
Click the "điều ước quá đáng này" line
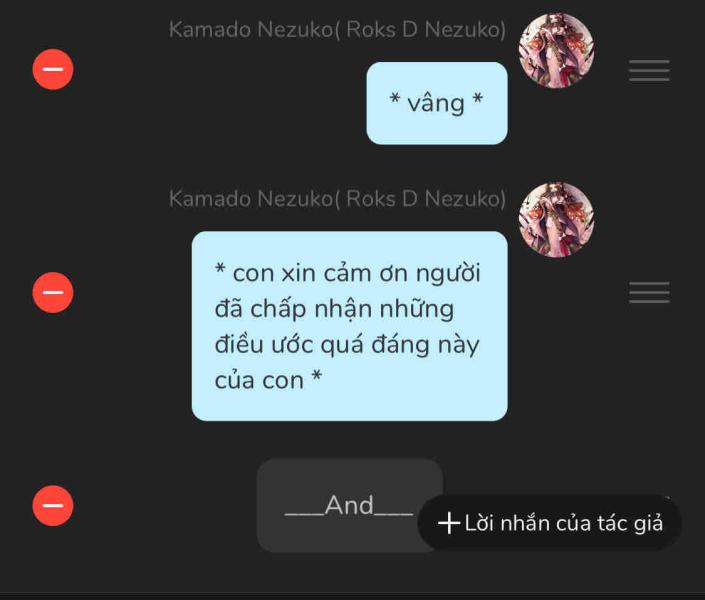pyautogui.click(x=347, y=345)
